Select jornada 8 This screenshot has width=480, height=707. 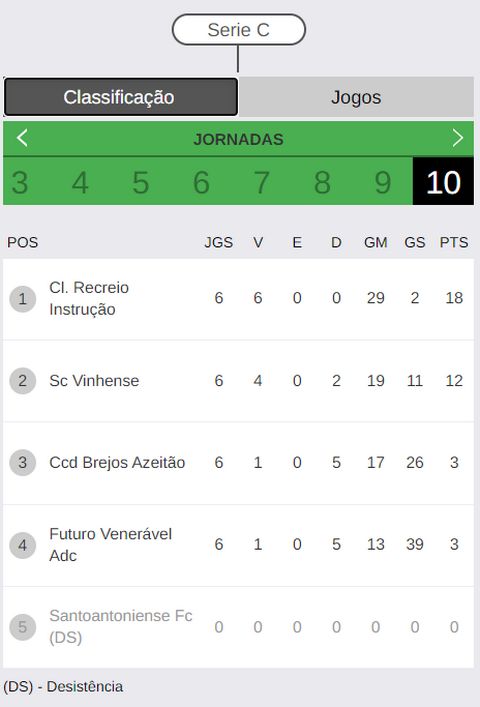[322, 182]
